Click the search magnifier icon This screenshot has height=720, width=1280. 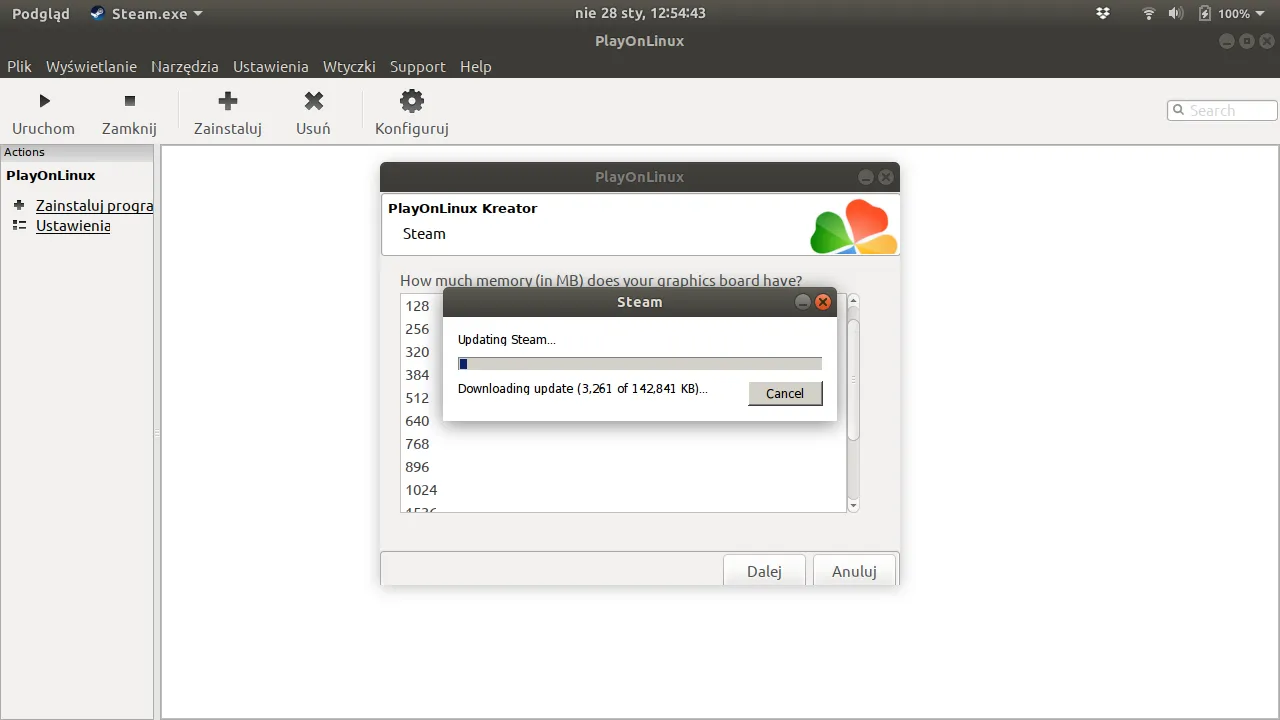1179,110
